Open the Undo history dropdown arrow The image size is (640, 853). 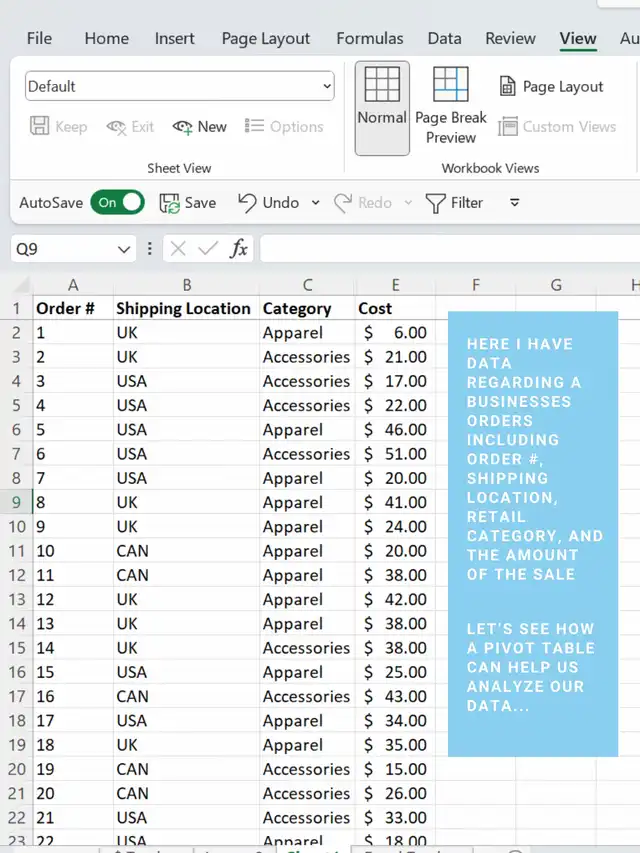(x=315, y=203)
